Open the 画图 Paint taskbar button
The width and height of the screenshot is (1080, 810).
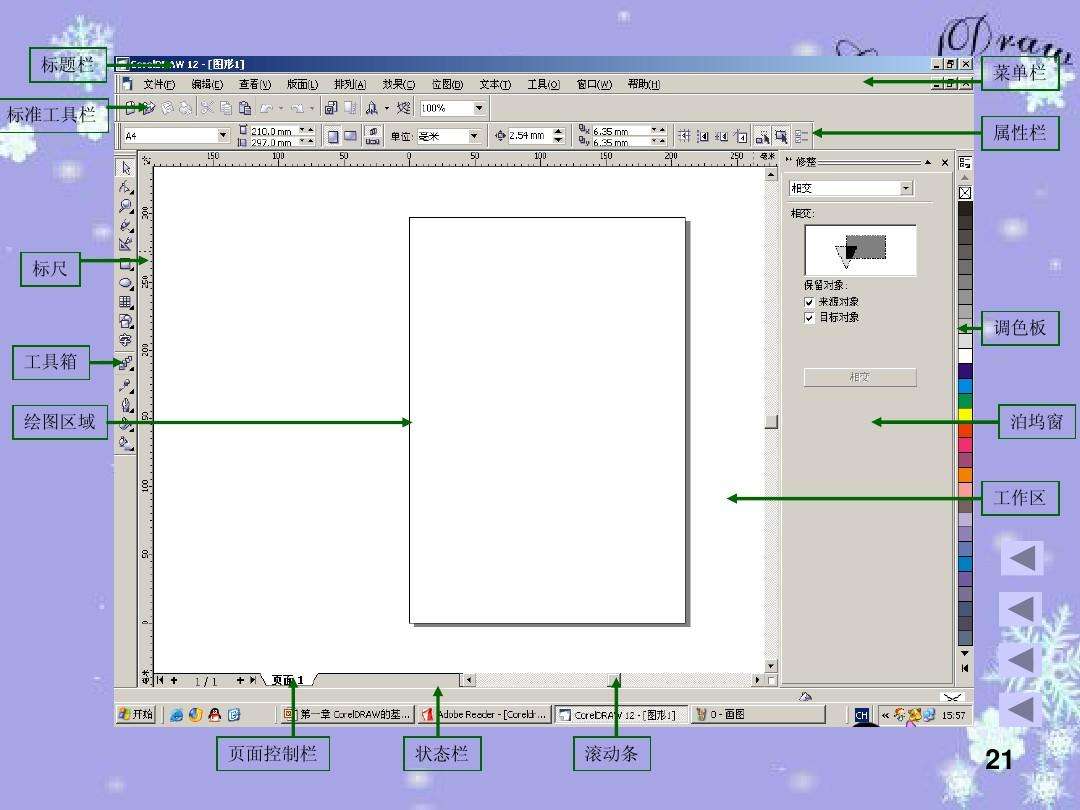758,715
